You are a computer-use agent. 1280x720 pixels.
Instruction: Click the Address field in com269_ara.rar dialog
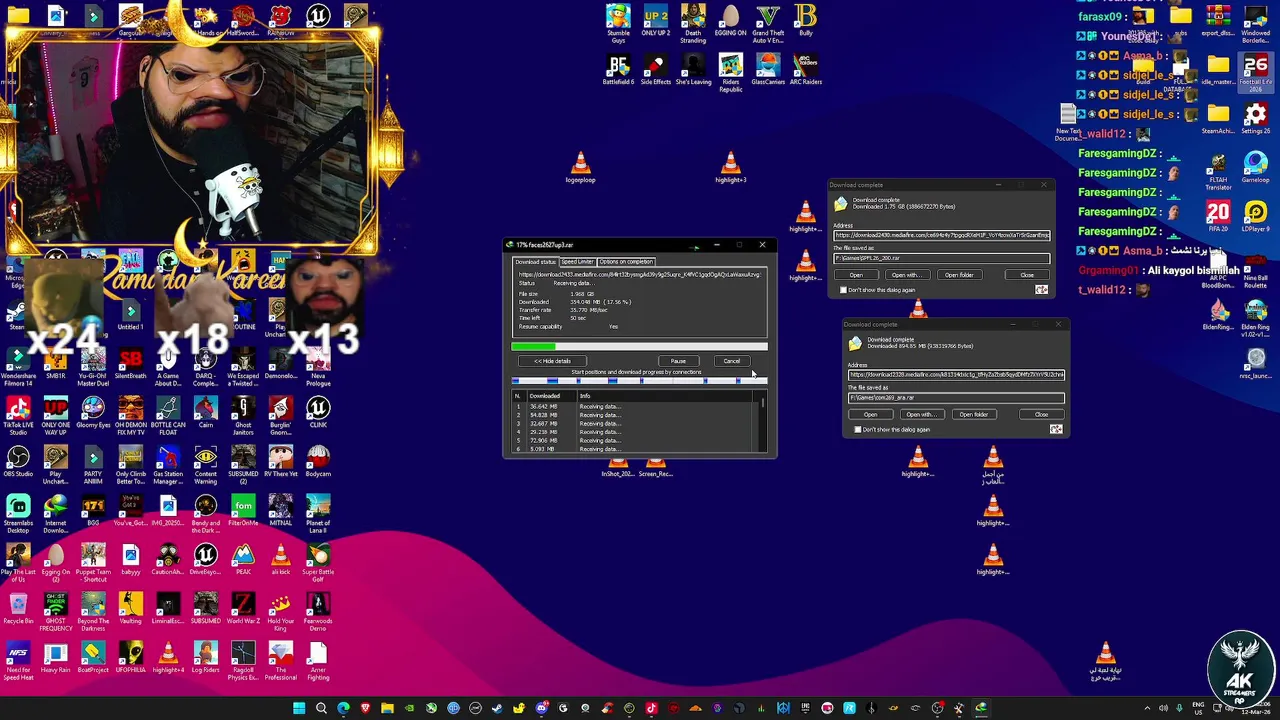pyautogui.click(x=956, y=375)
